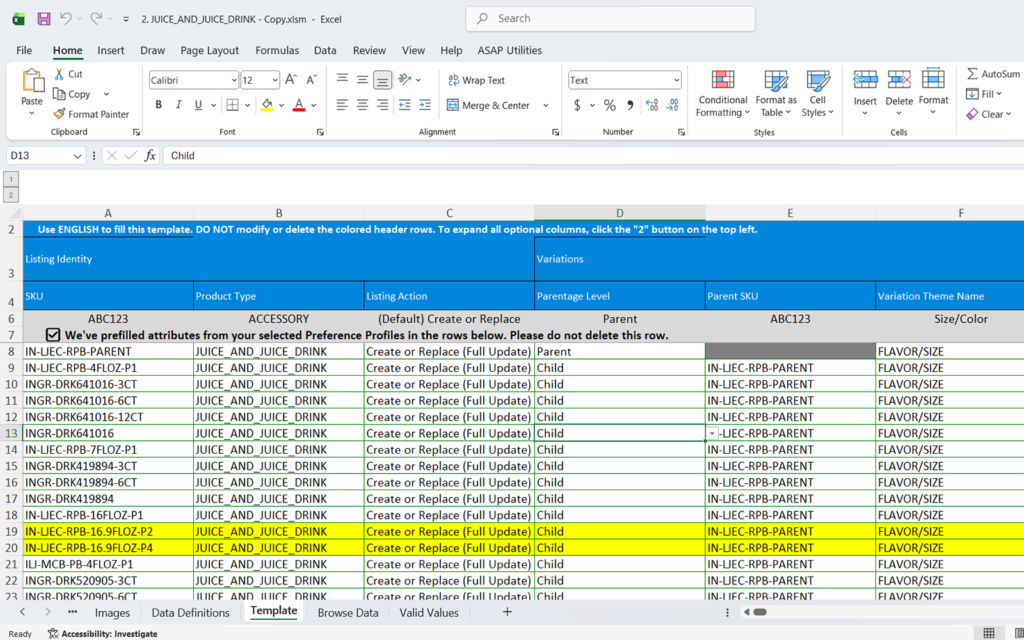Viewport: 1024px width, 640px height.
Task: Open the Formulas ribbon tab
Action: 277,50
